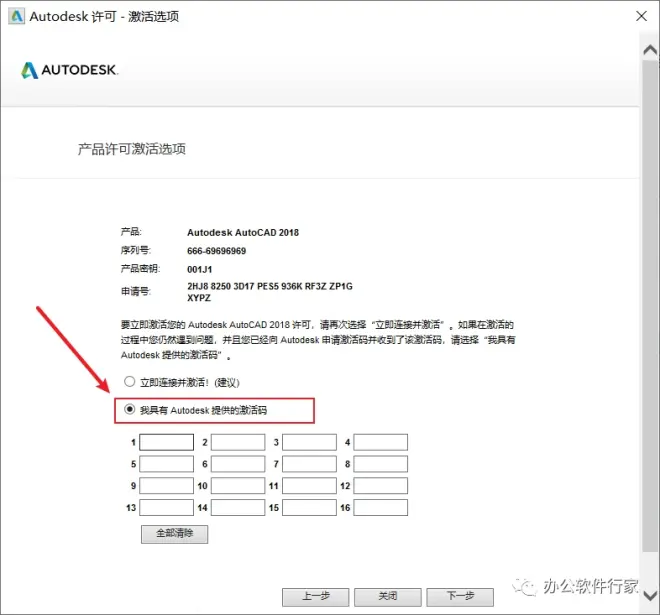Click activation code field 13
Viewport: 660px width, 615px height.
click(166, 508)
